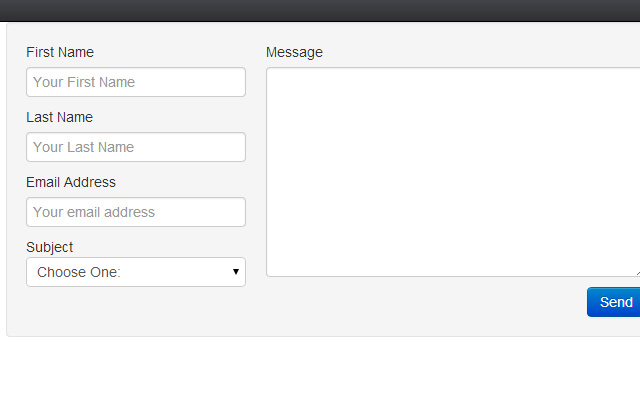Open the Subject 'Choose One:' dropdown

pos(136,272)
